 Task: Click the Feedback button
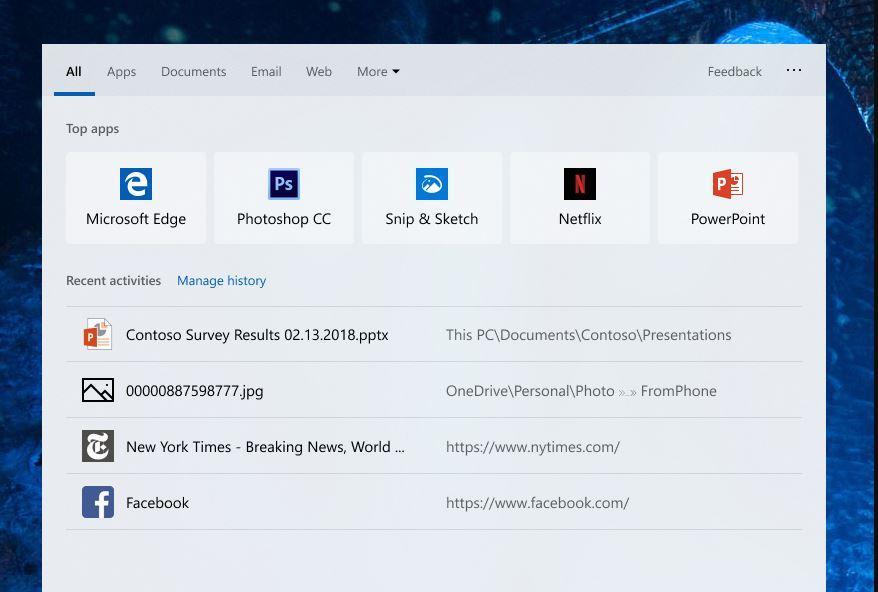click(x=734, y=72)
